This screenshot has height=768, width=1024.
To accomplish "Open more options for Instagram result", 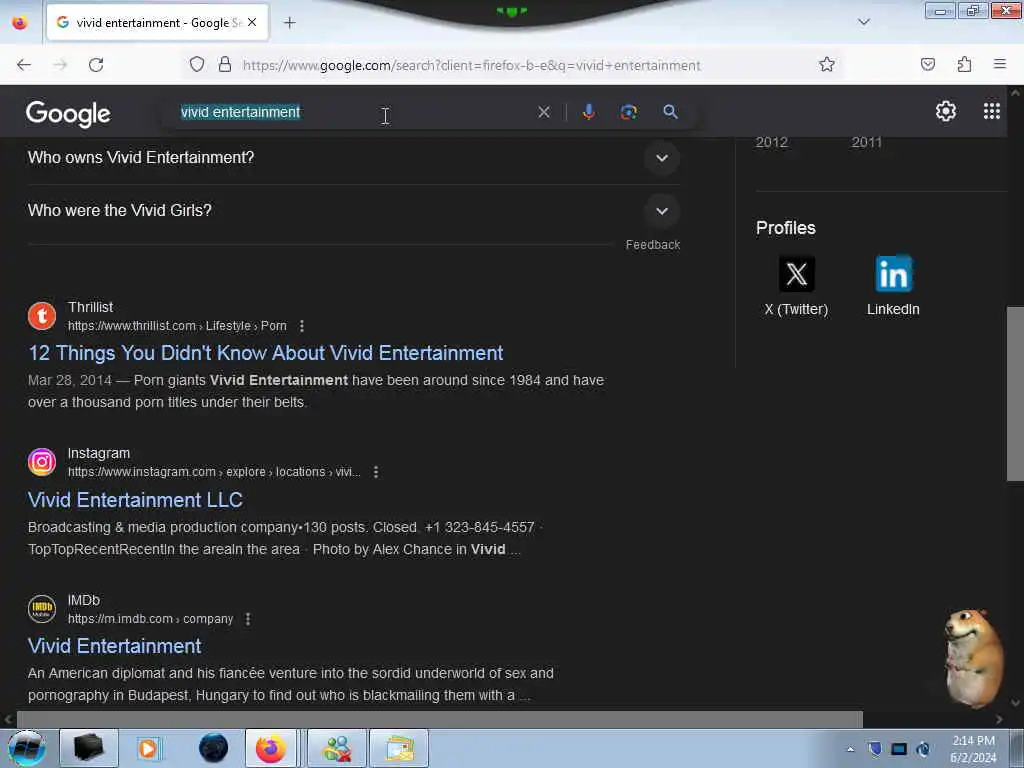I will tap(376, 472).
